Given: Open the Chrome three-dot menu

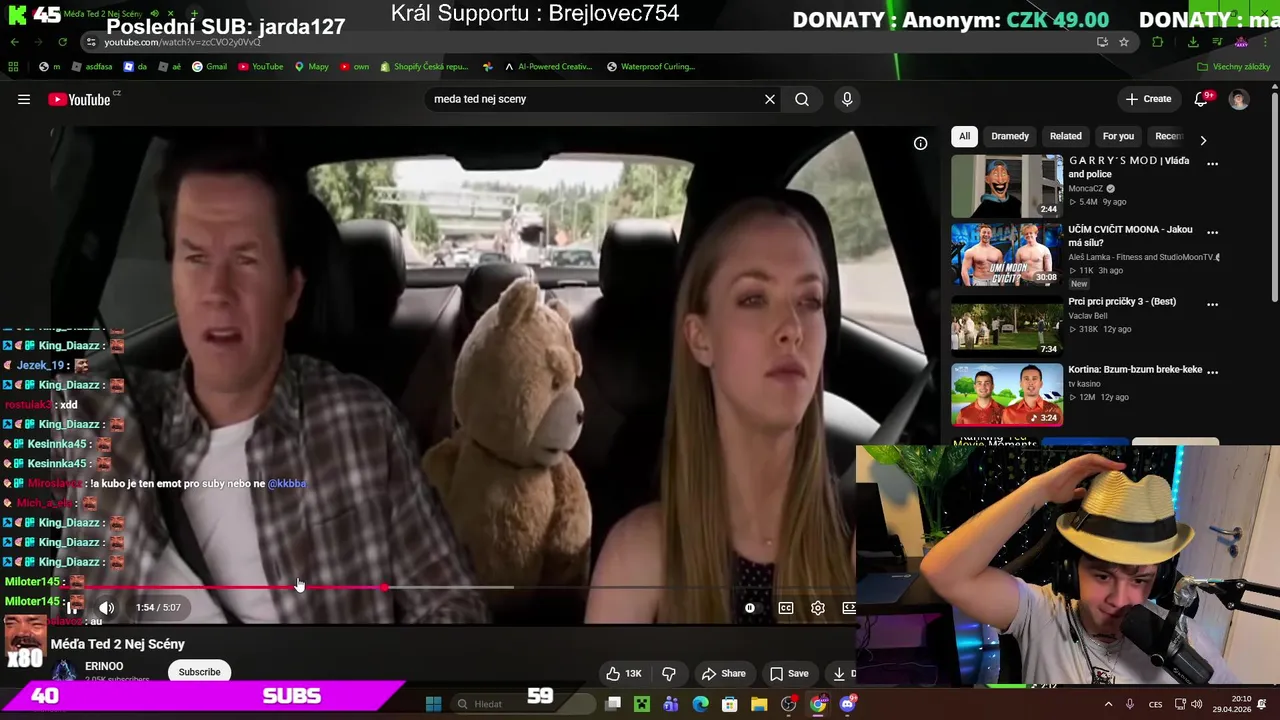Looking at the screenshot, I should (x=1265, y=42).
